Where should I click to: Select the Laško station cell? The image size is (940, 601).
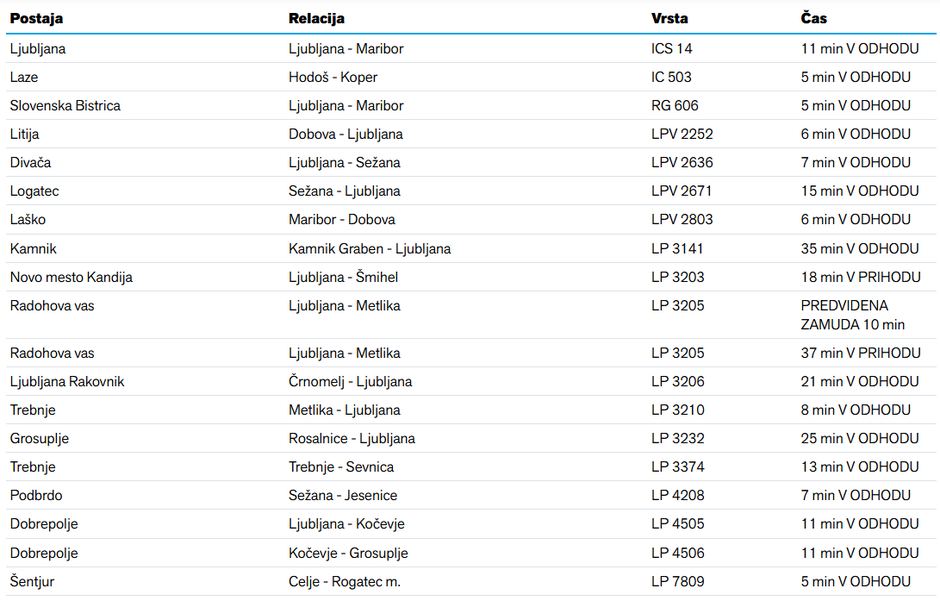point(28,219)
